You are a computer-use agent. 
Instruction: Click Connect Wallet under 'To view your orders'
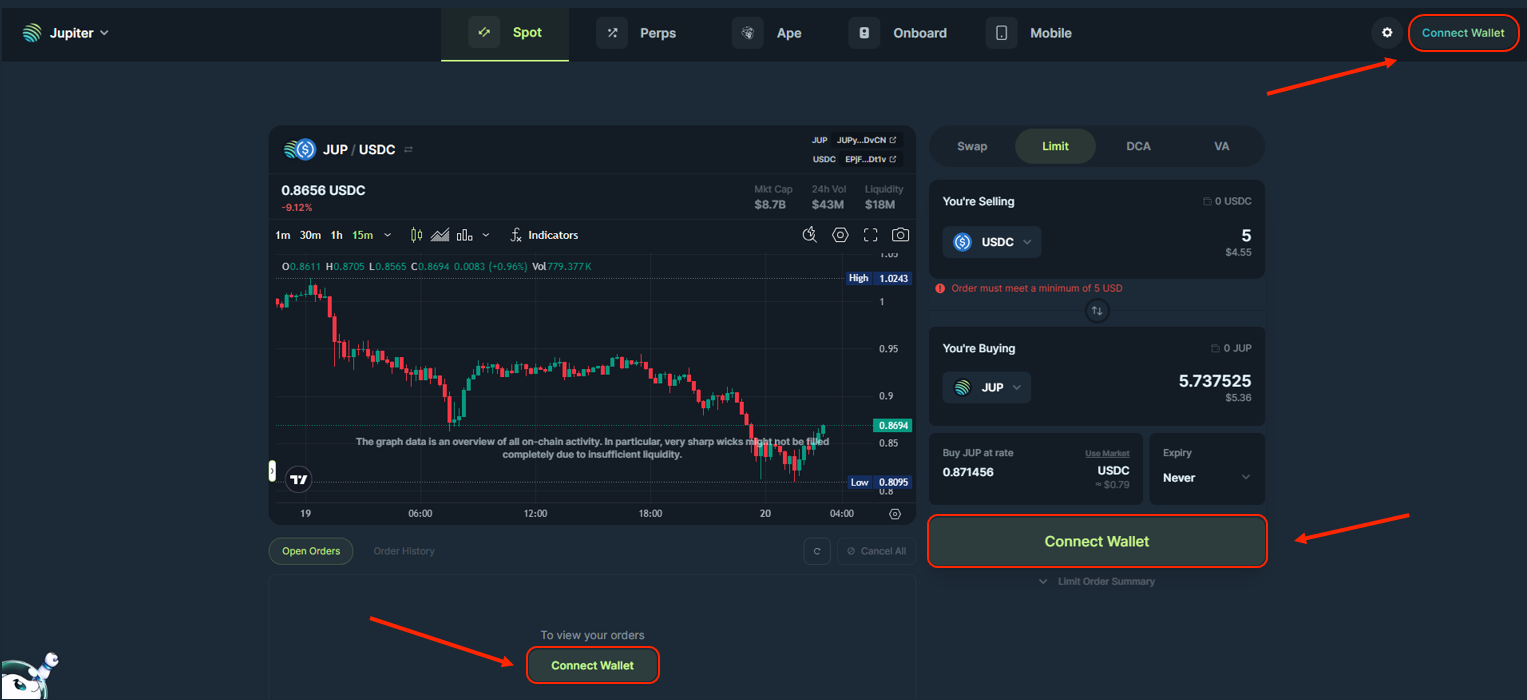click(592, 665)
